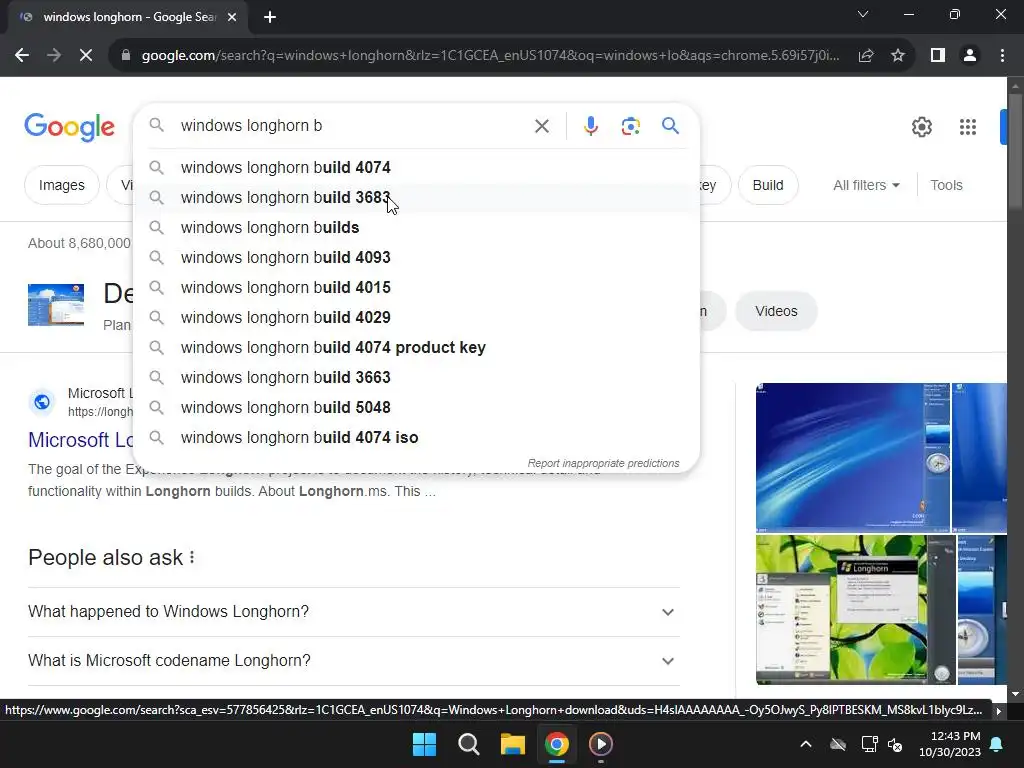Image resolution: width=1024 pixels, height=768 pixels.
Task: Open the media player taskbar icon
Action: (601, 744)
